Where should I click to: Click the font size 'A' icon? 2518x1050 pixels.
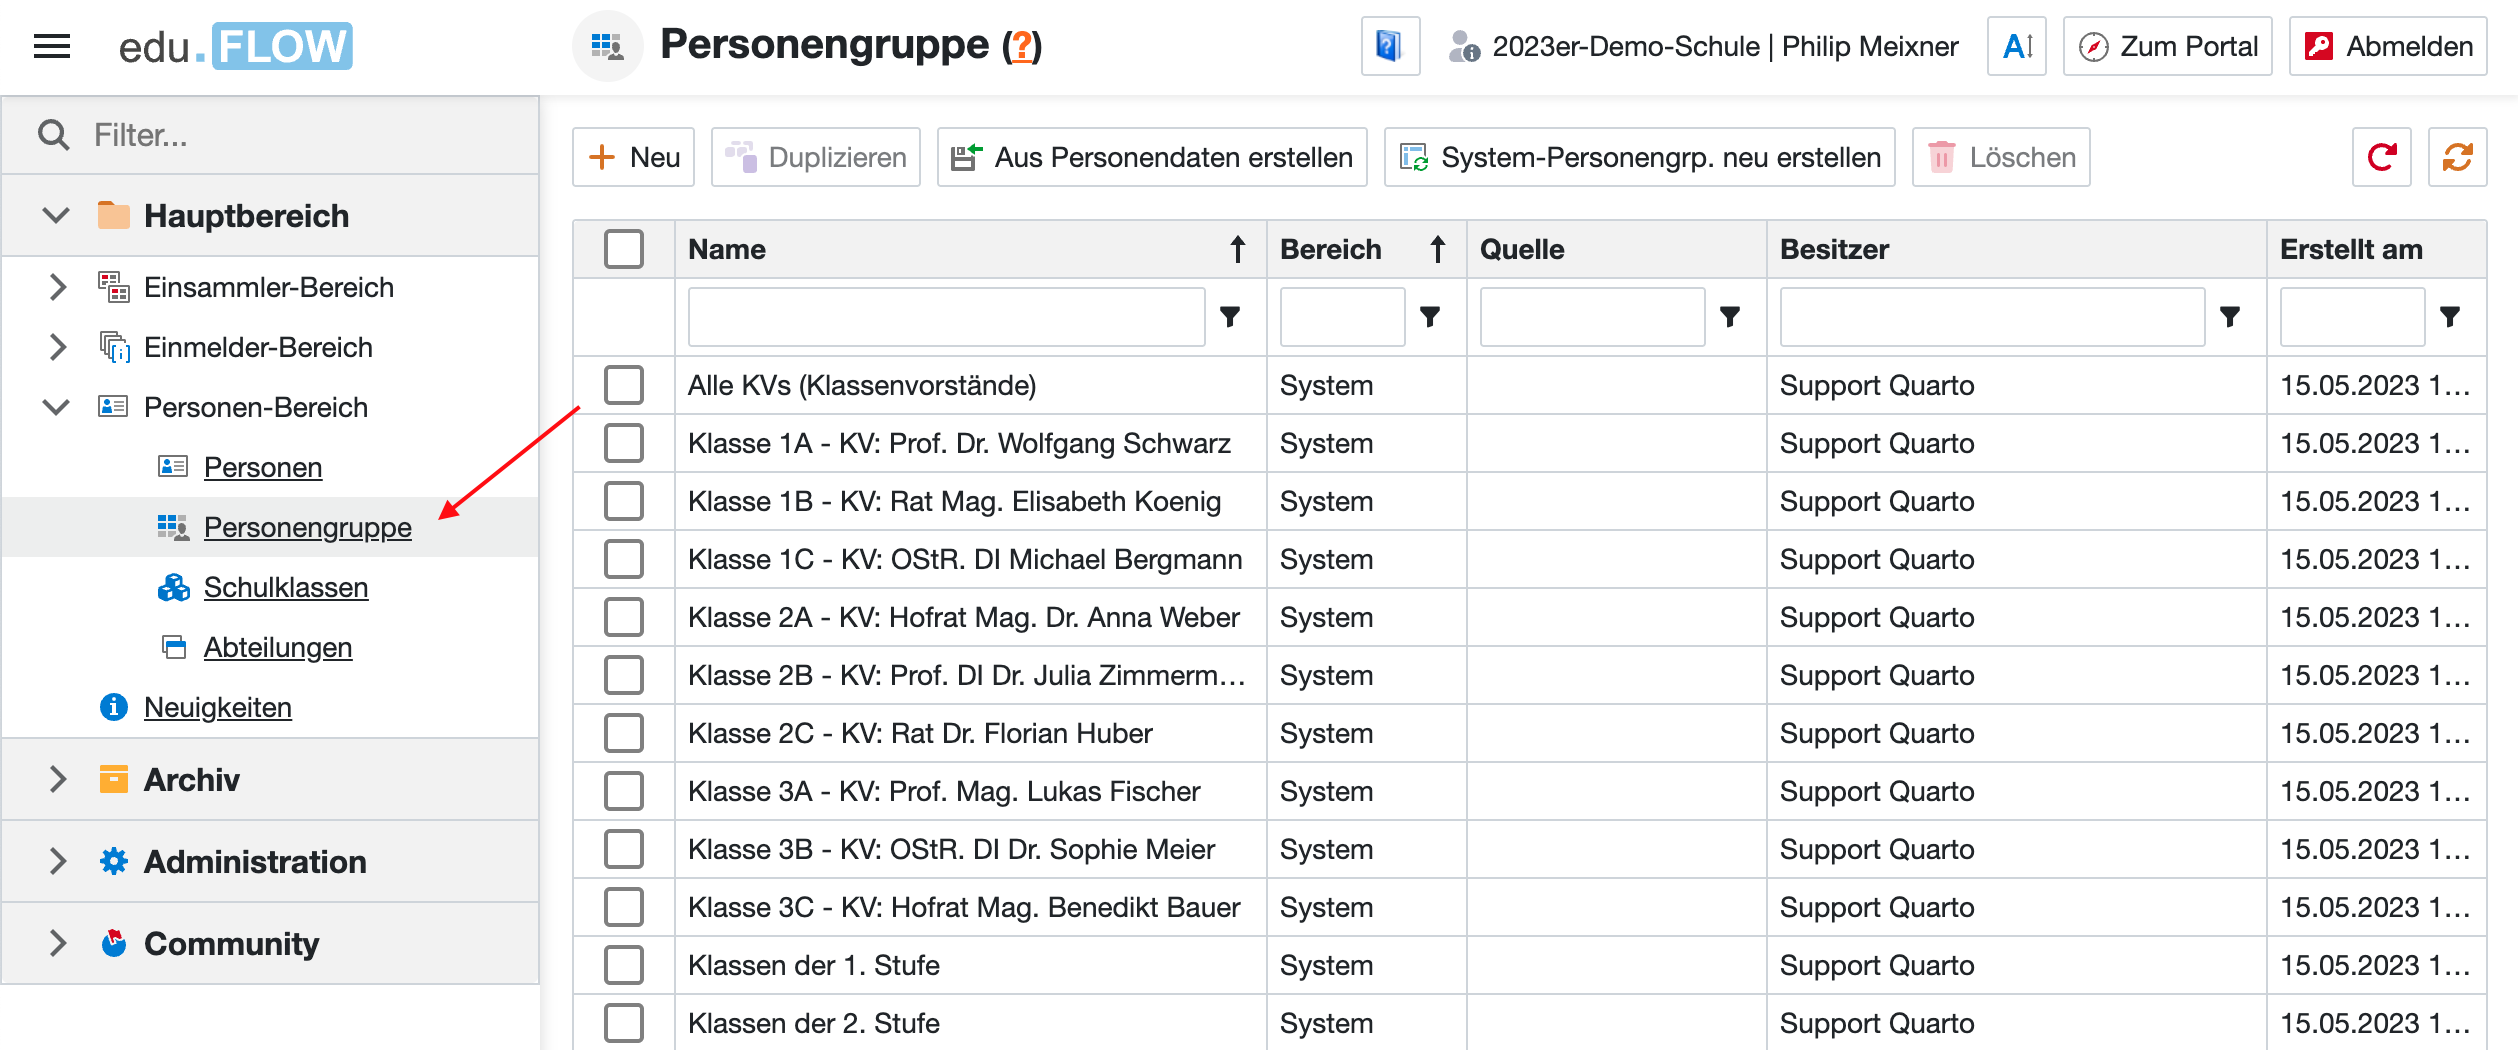pos(2016,46)
